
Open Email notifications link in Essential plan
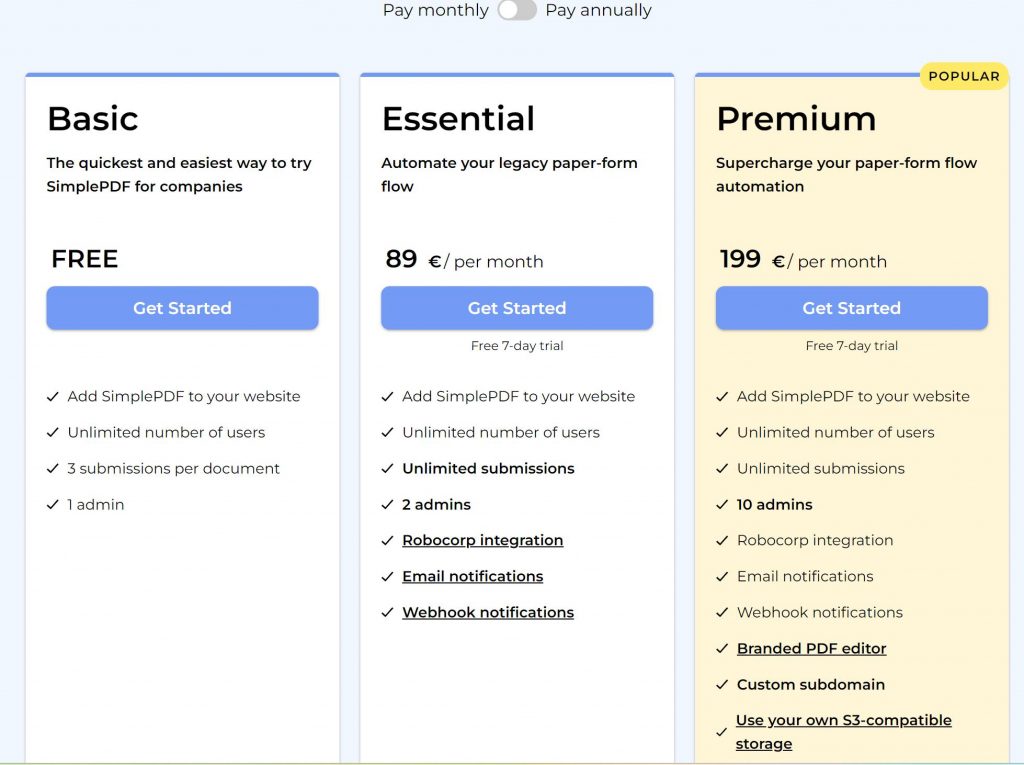pyautogui.click(x=472, y=576)
